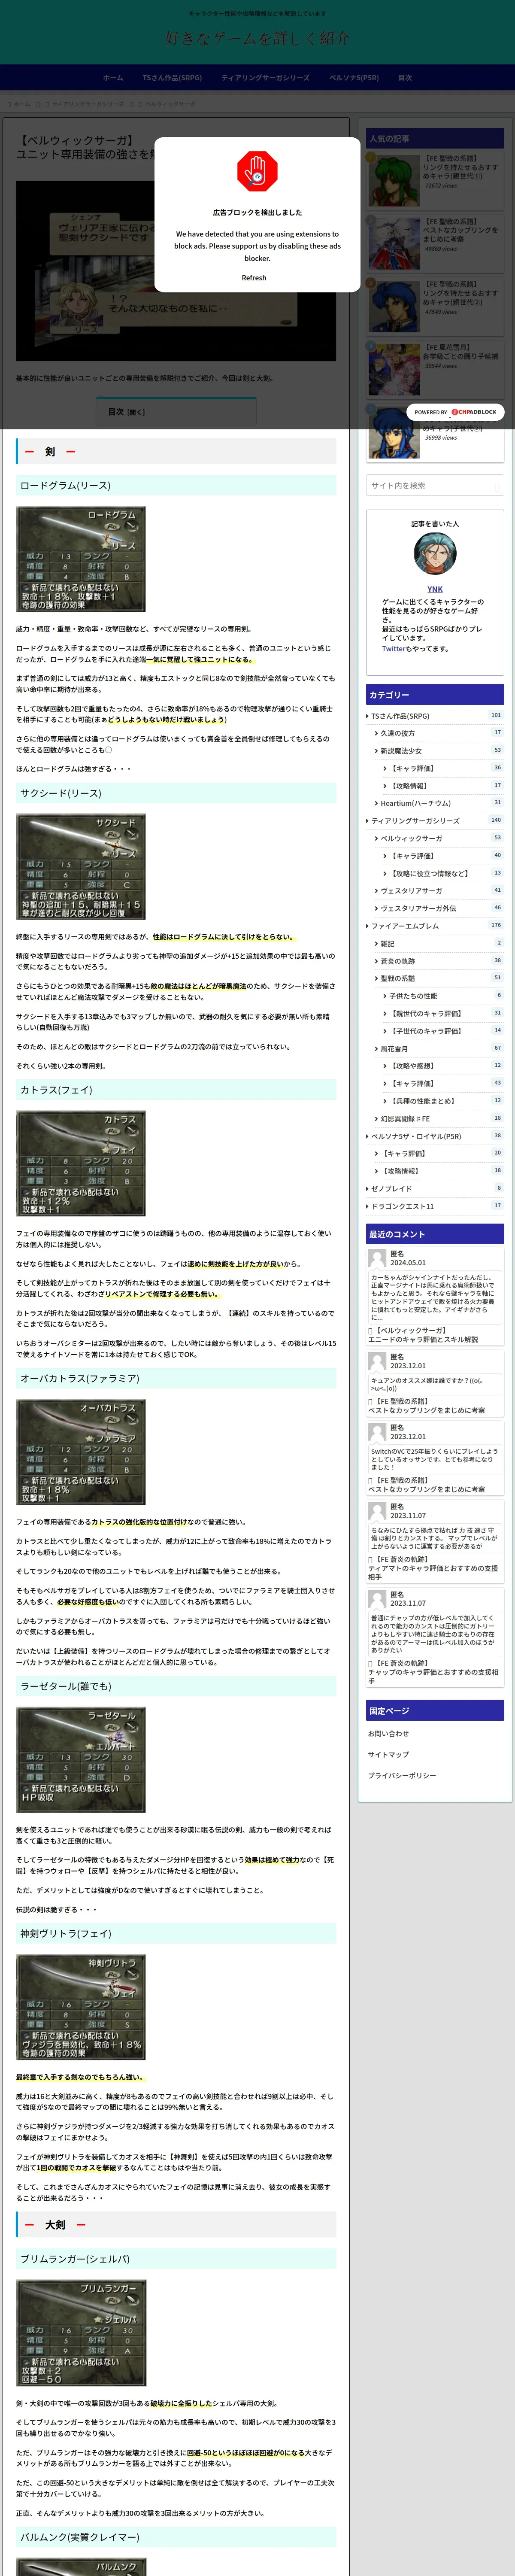Viewport: 515px width, 2576px height.
Task: Click the オーバカトラス weapon stats image
Action: coord(81,1452)
